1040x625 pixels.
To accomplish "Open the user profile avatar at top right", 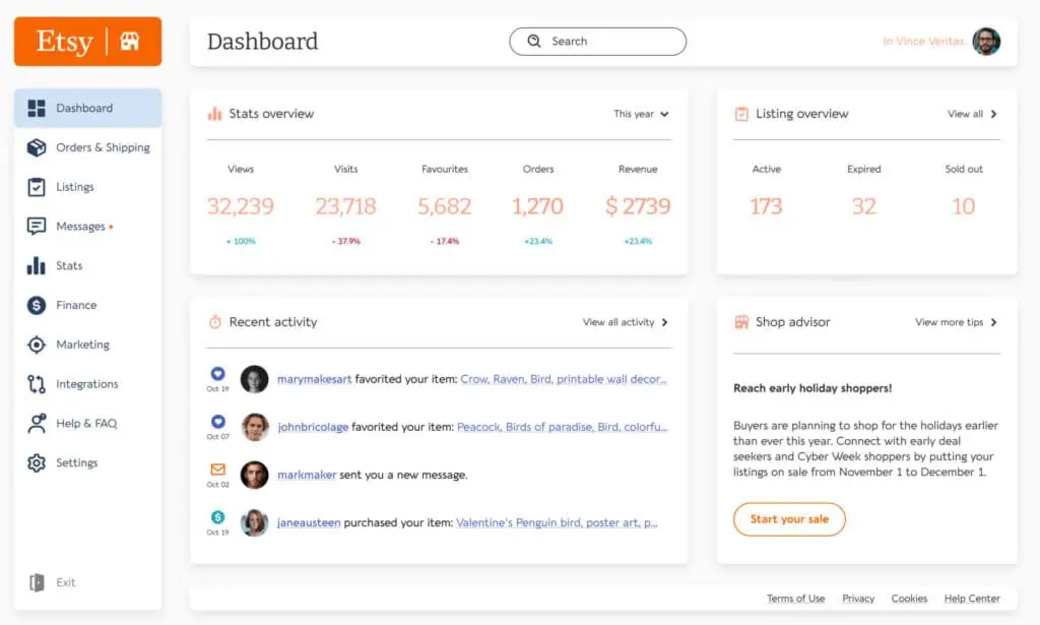I will coord(986,41).
